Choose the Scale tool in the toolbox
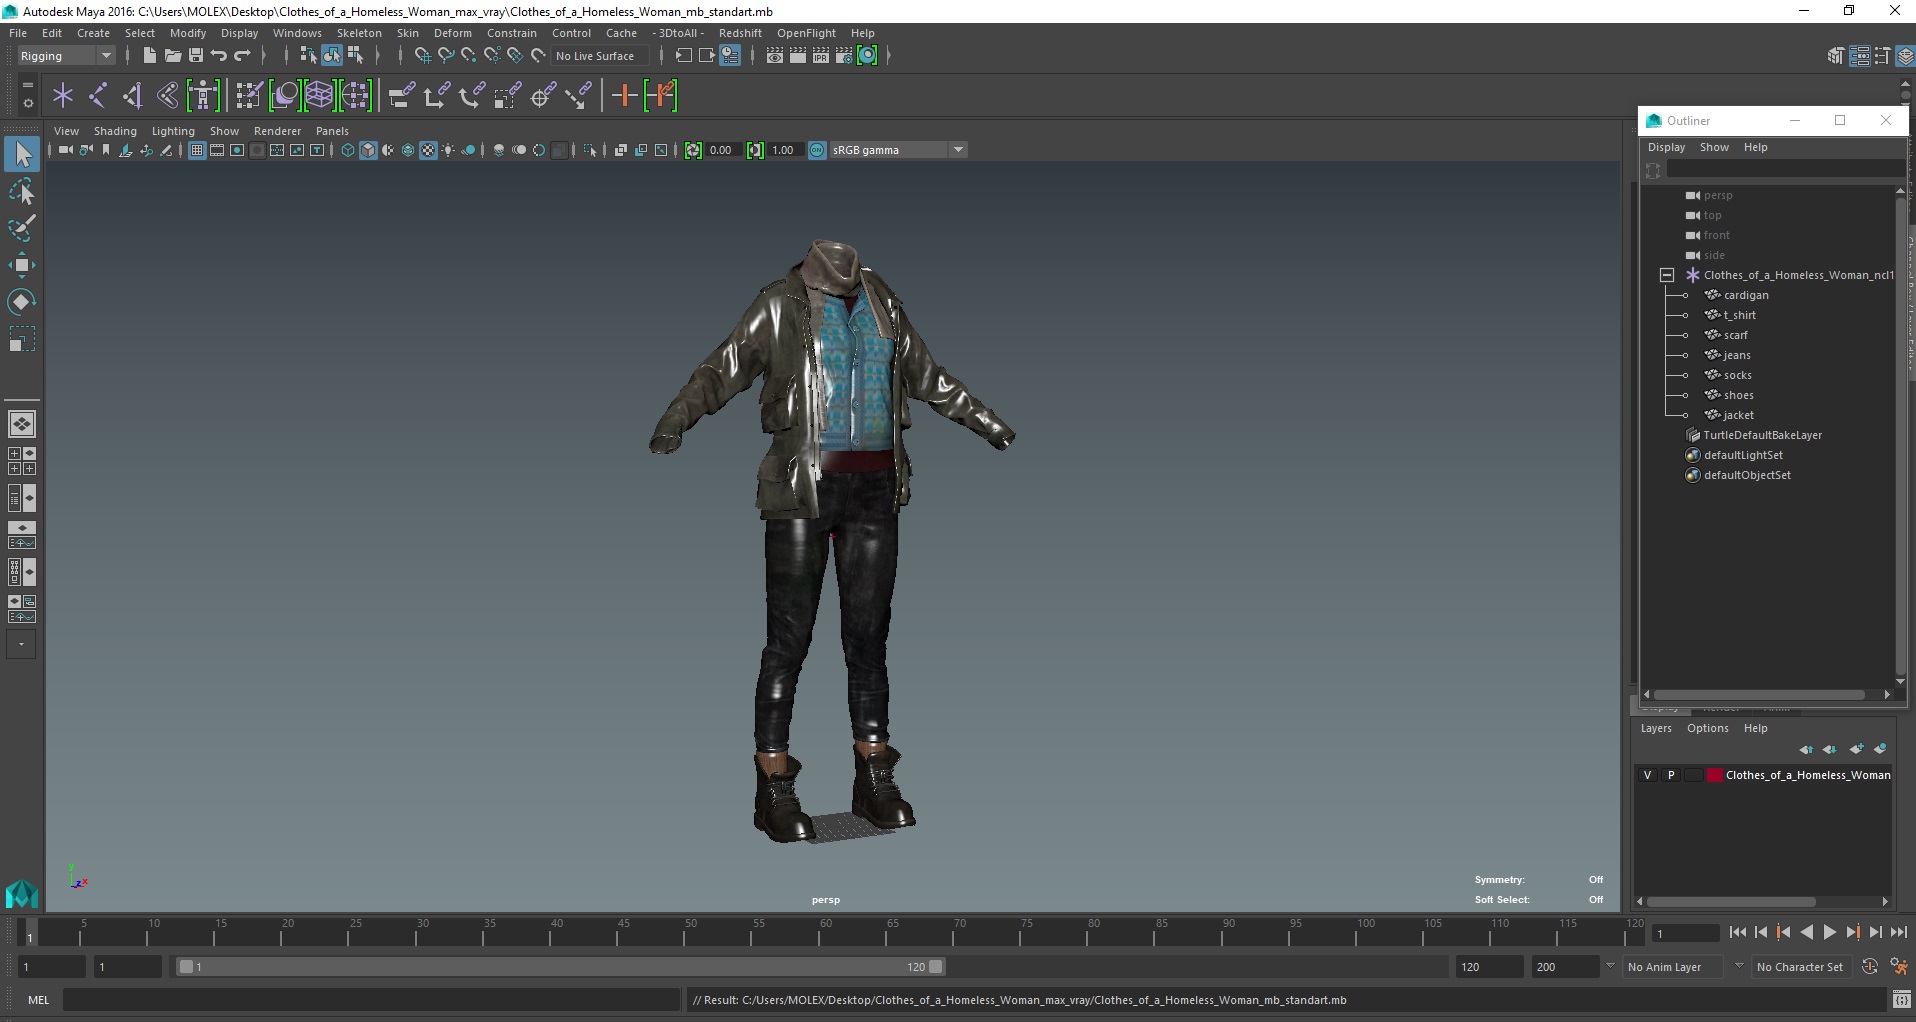This screenshot has width=1916, height=1022. (22, 339)
